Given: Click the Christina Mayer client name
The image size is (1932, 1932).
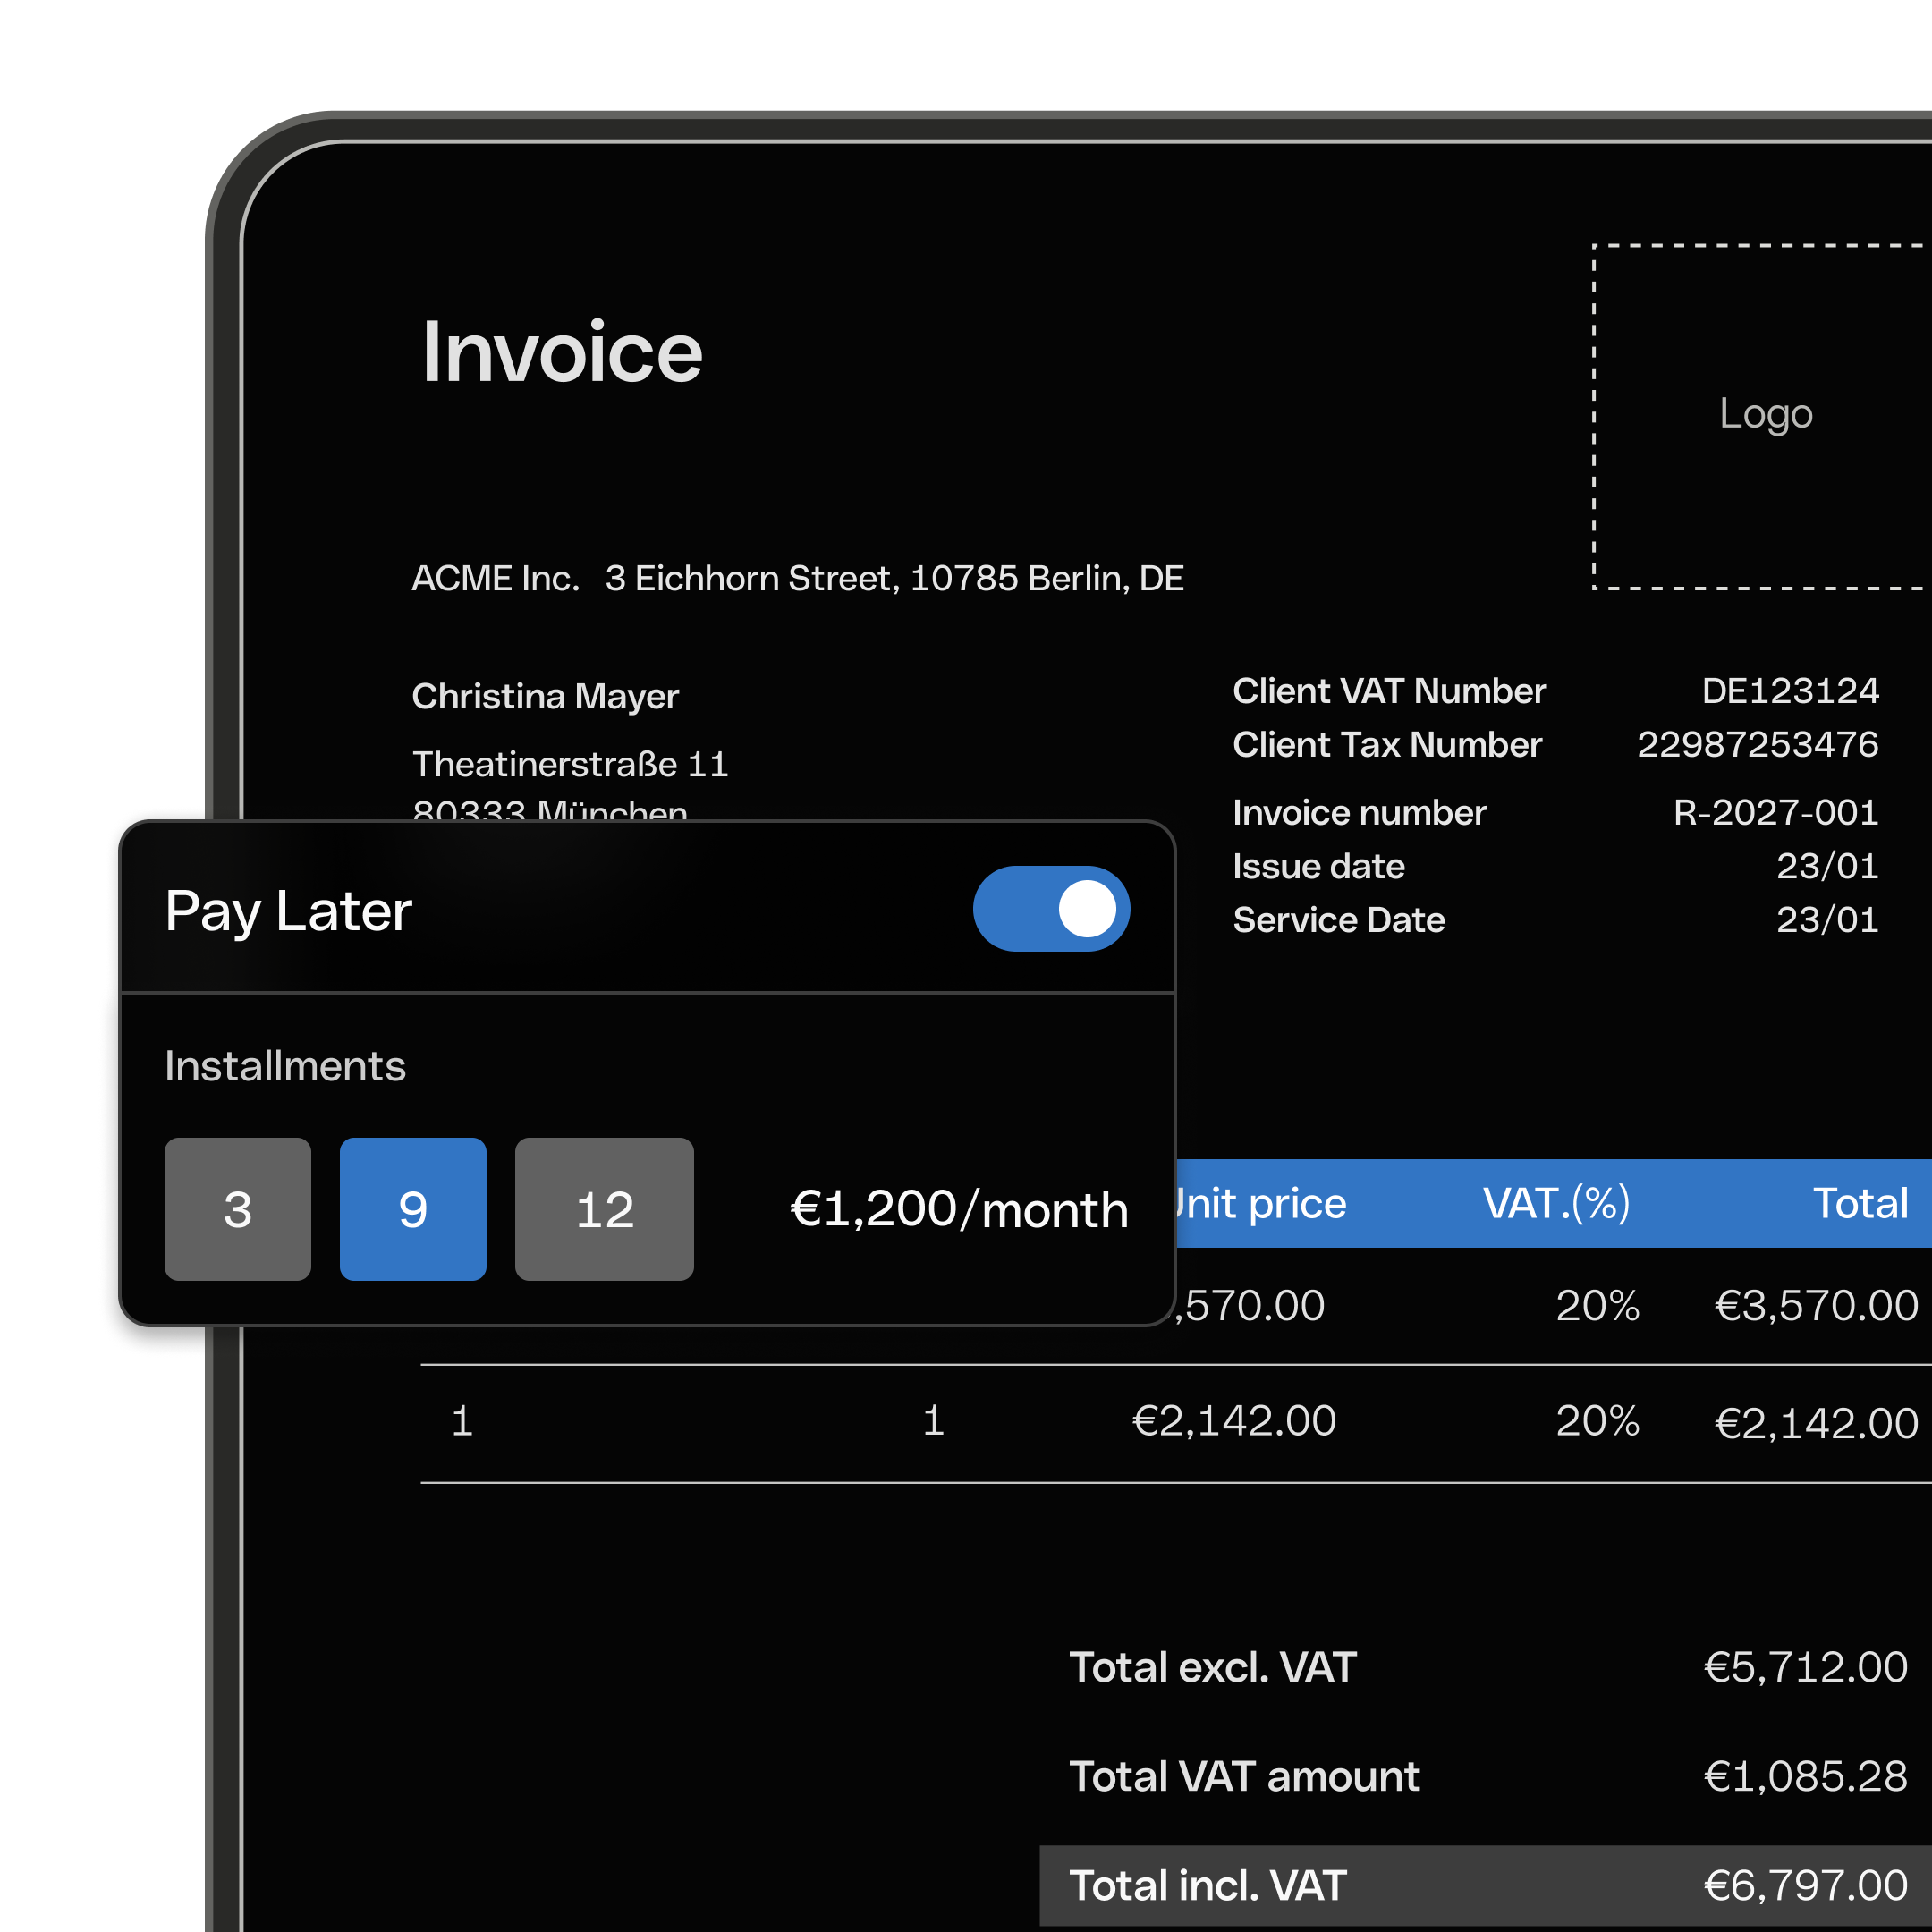Looking at the screenshot, I should [545, 696].
